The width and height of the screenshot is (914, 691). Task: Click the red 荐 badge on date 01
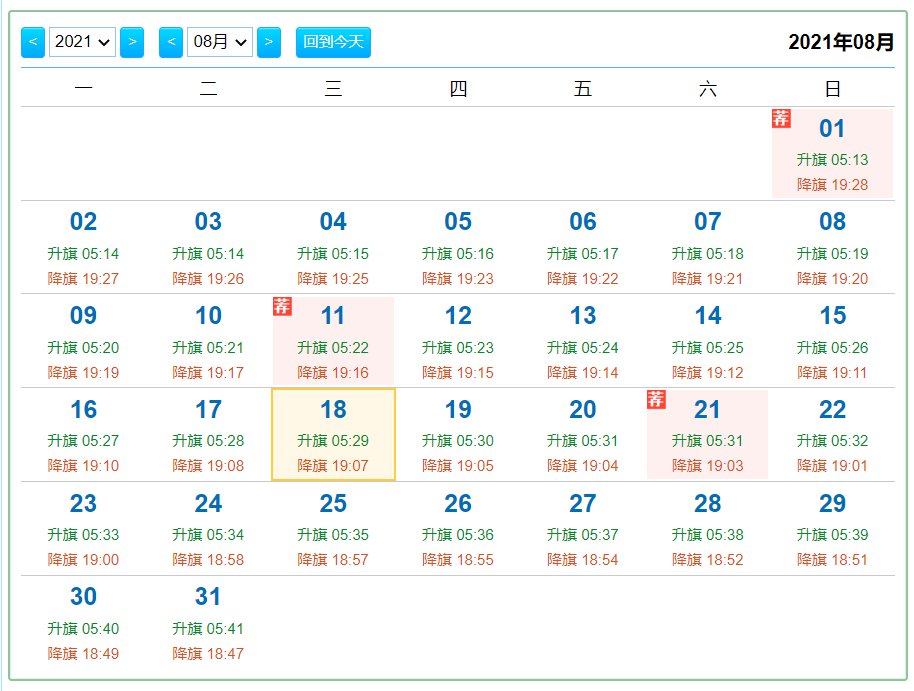point(781,118)
